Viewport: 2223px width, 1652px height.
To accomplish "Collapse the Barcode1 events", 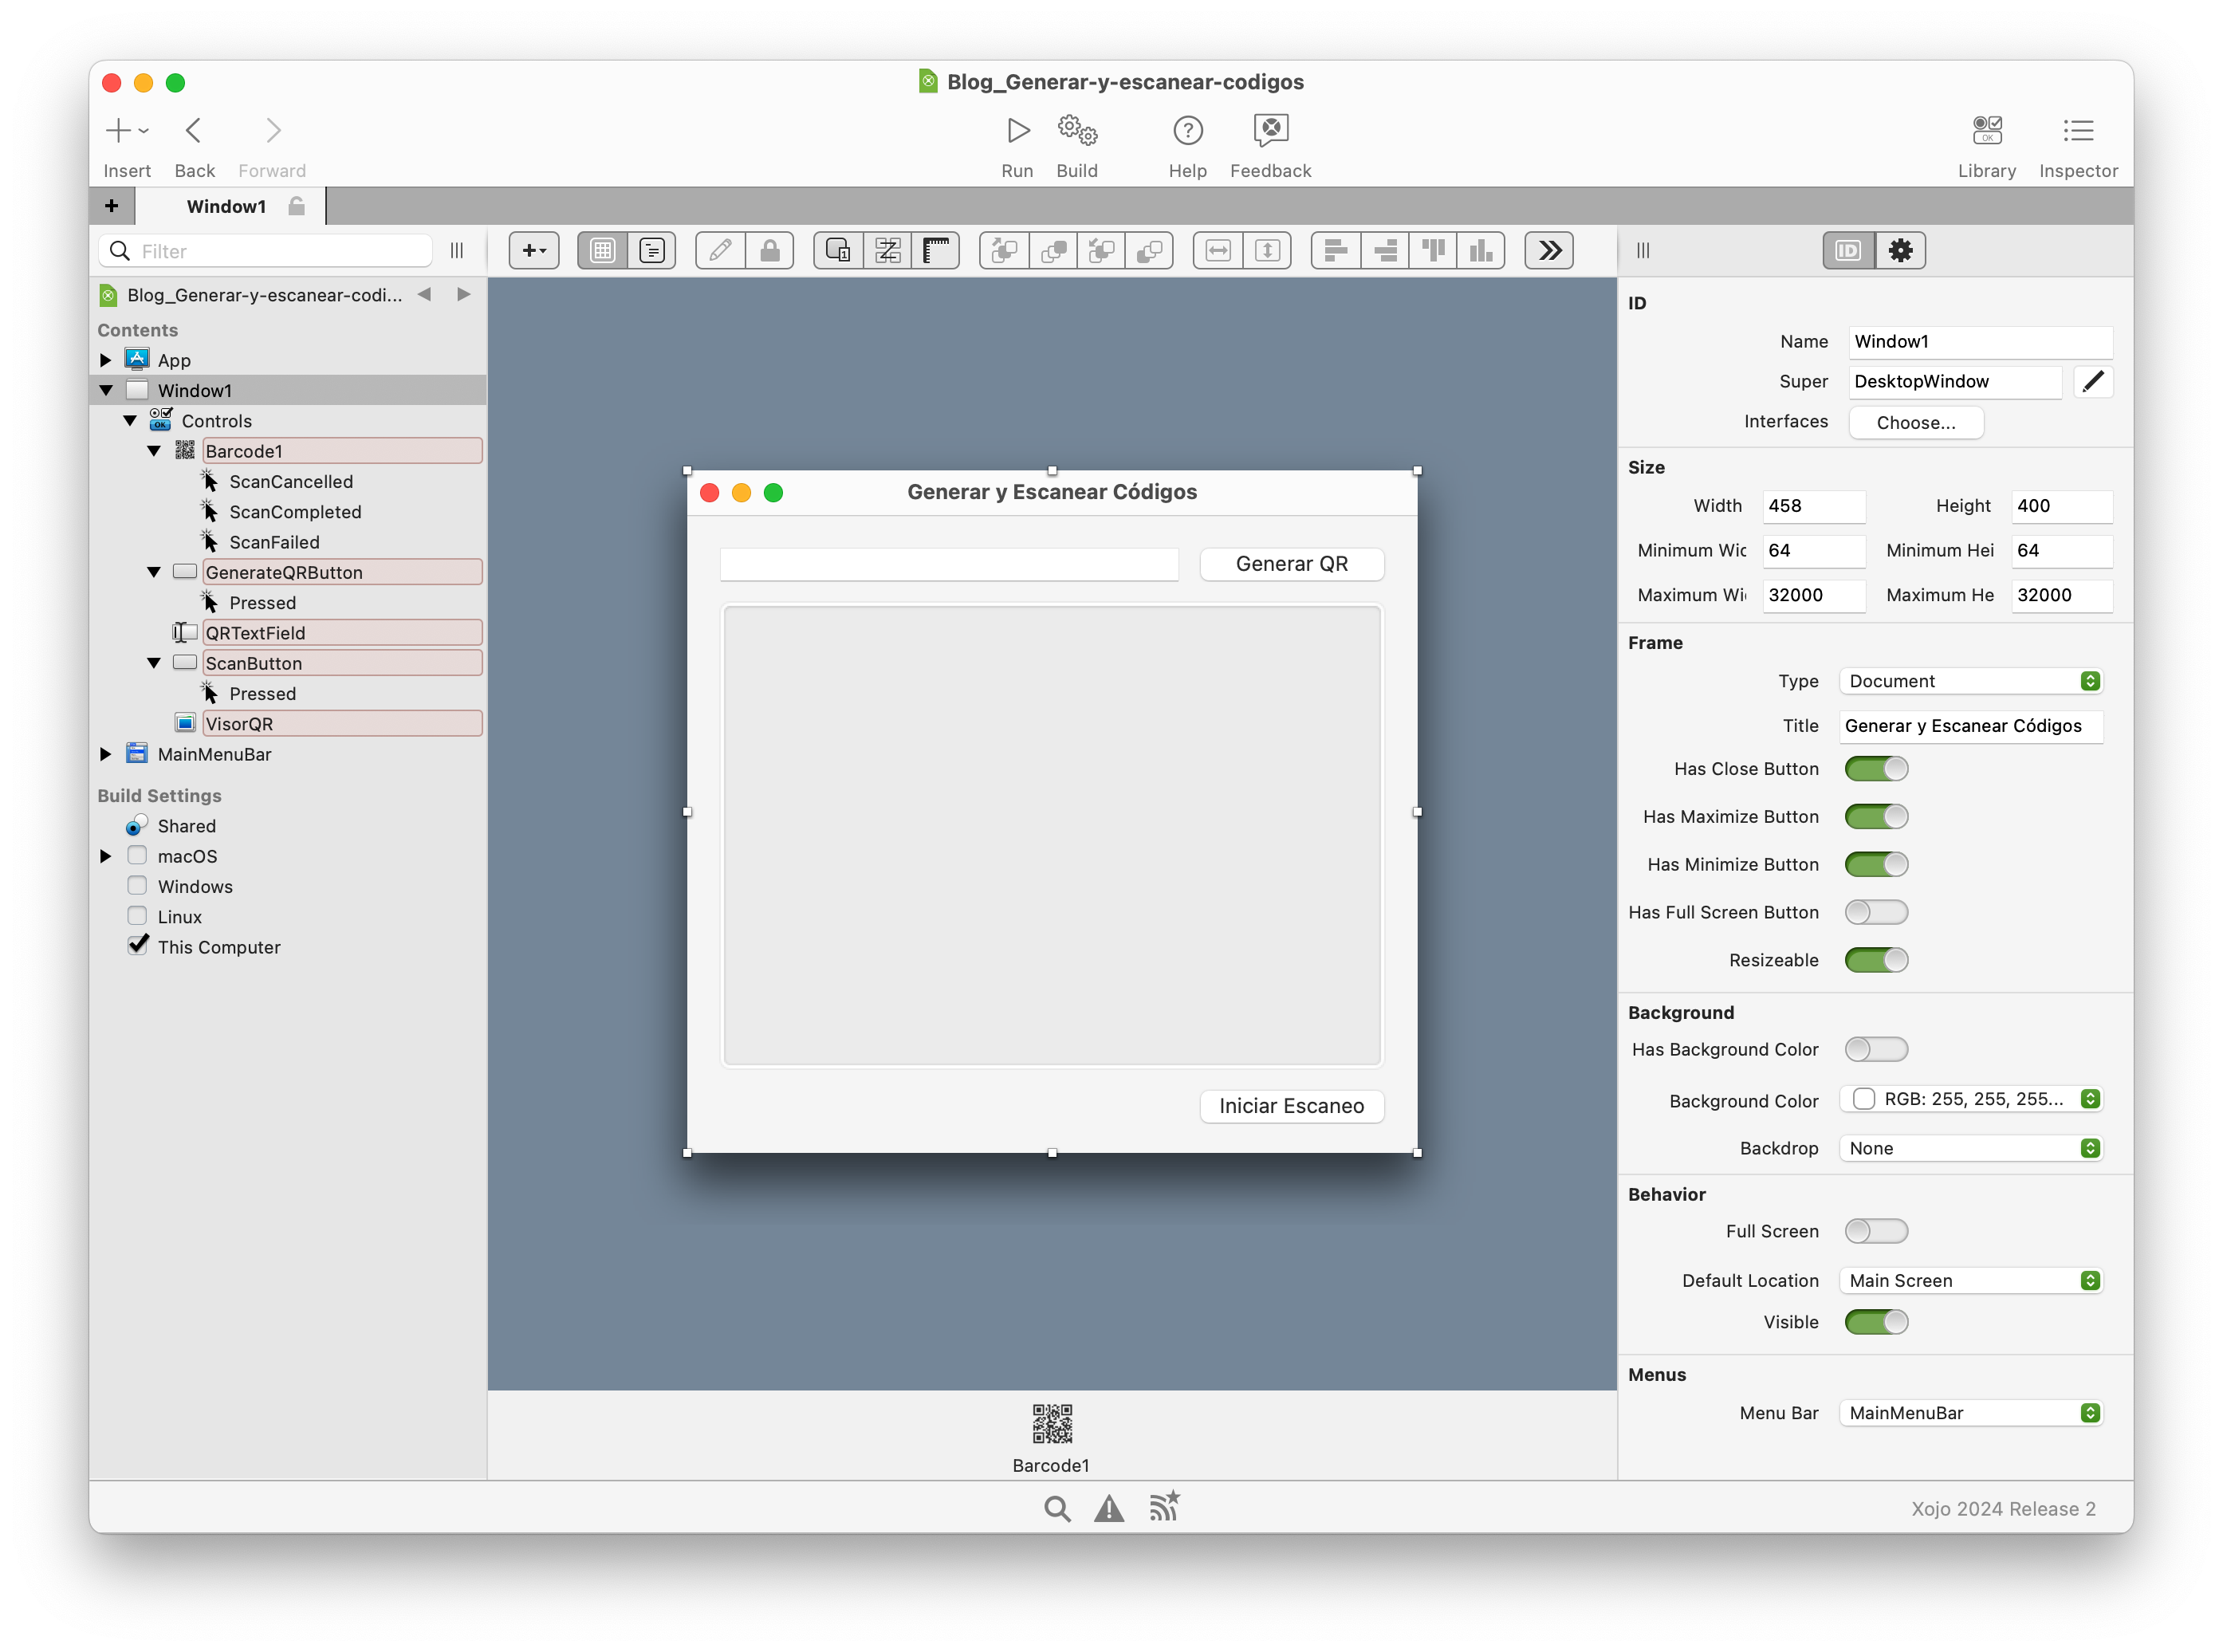I will coord(154,451).
